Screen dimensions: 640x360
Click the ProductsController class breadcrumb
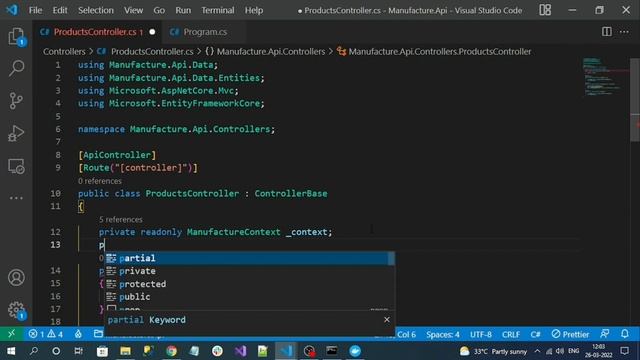(x=440, y=51)
